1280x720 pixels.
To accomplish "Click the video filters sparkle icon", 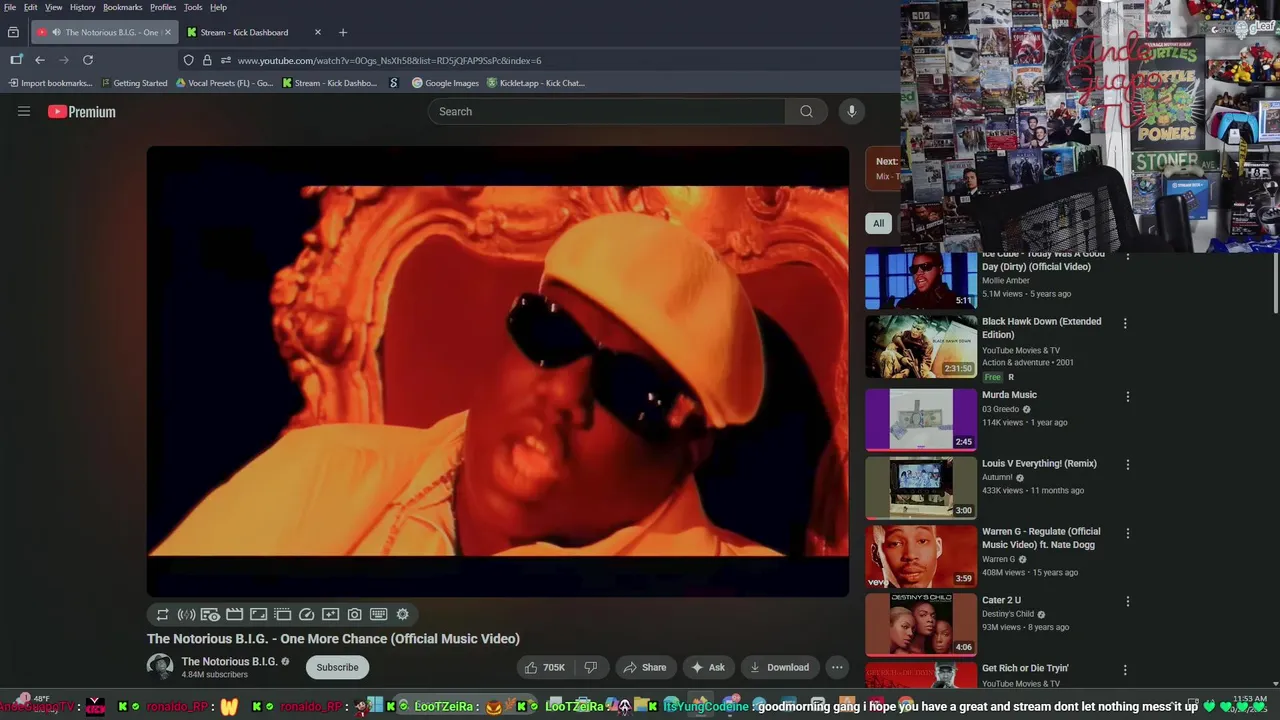I will [330, 614].
